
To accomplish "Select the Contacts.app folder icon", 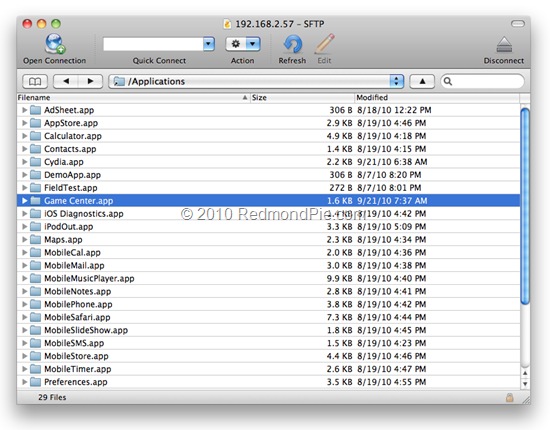I will click(35, 149).
